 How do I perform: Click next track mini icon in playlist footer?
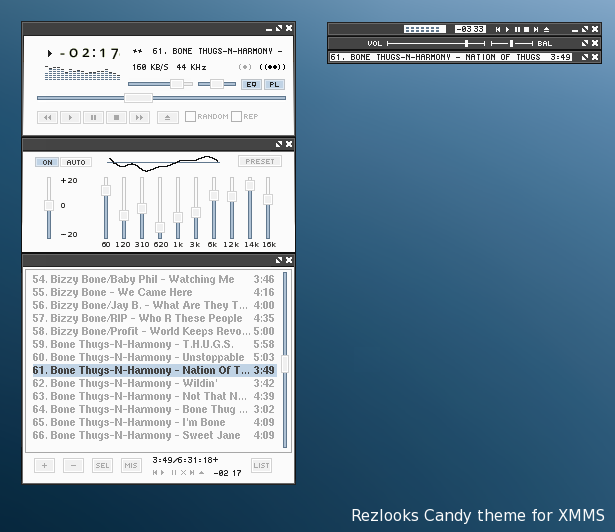pos(192,473)
